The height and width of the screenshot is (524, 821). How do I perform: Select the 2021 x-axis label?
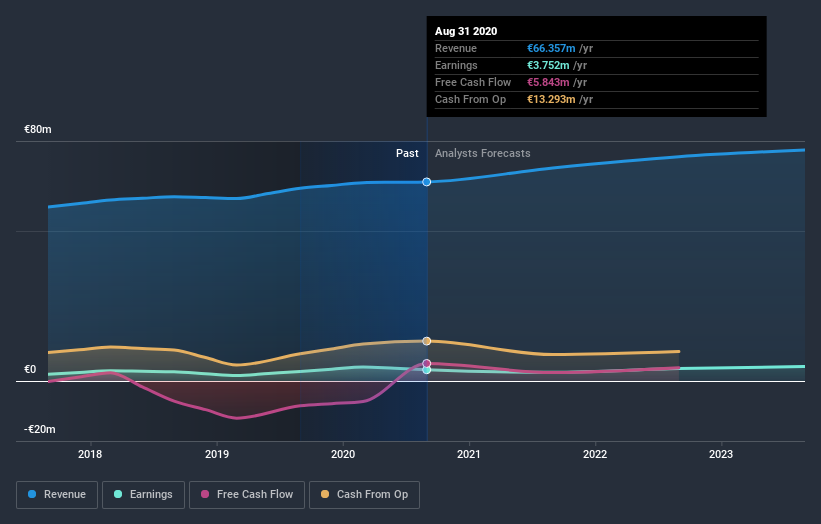coord(469,454)
